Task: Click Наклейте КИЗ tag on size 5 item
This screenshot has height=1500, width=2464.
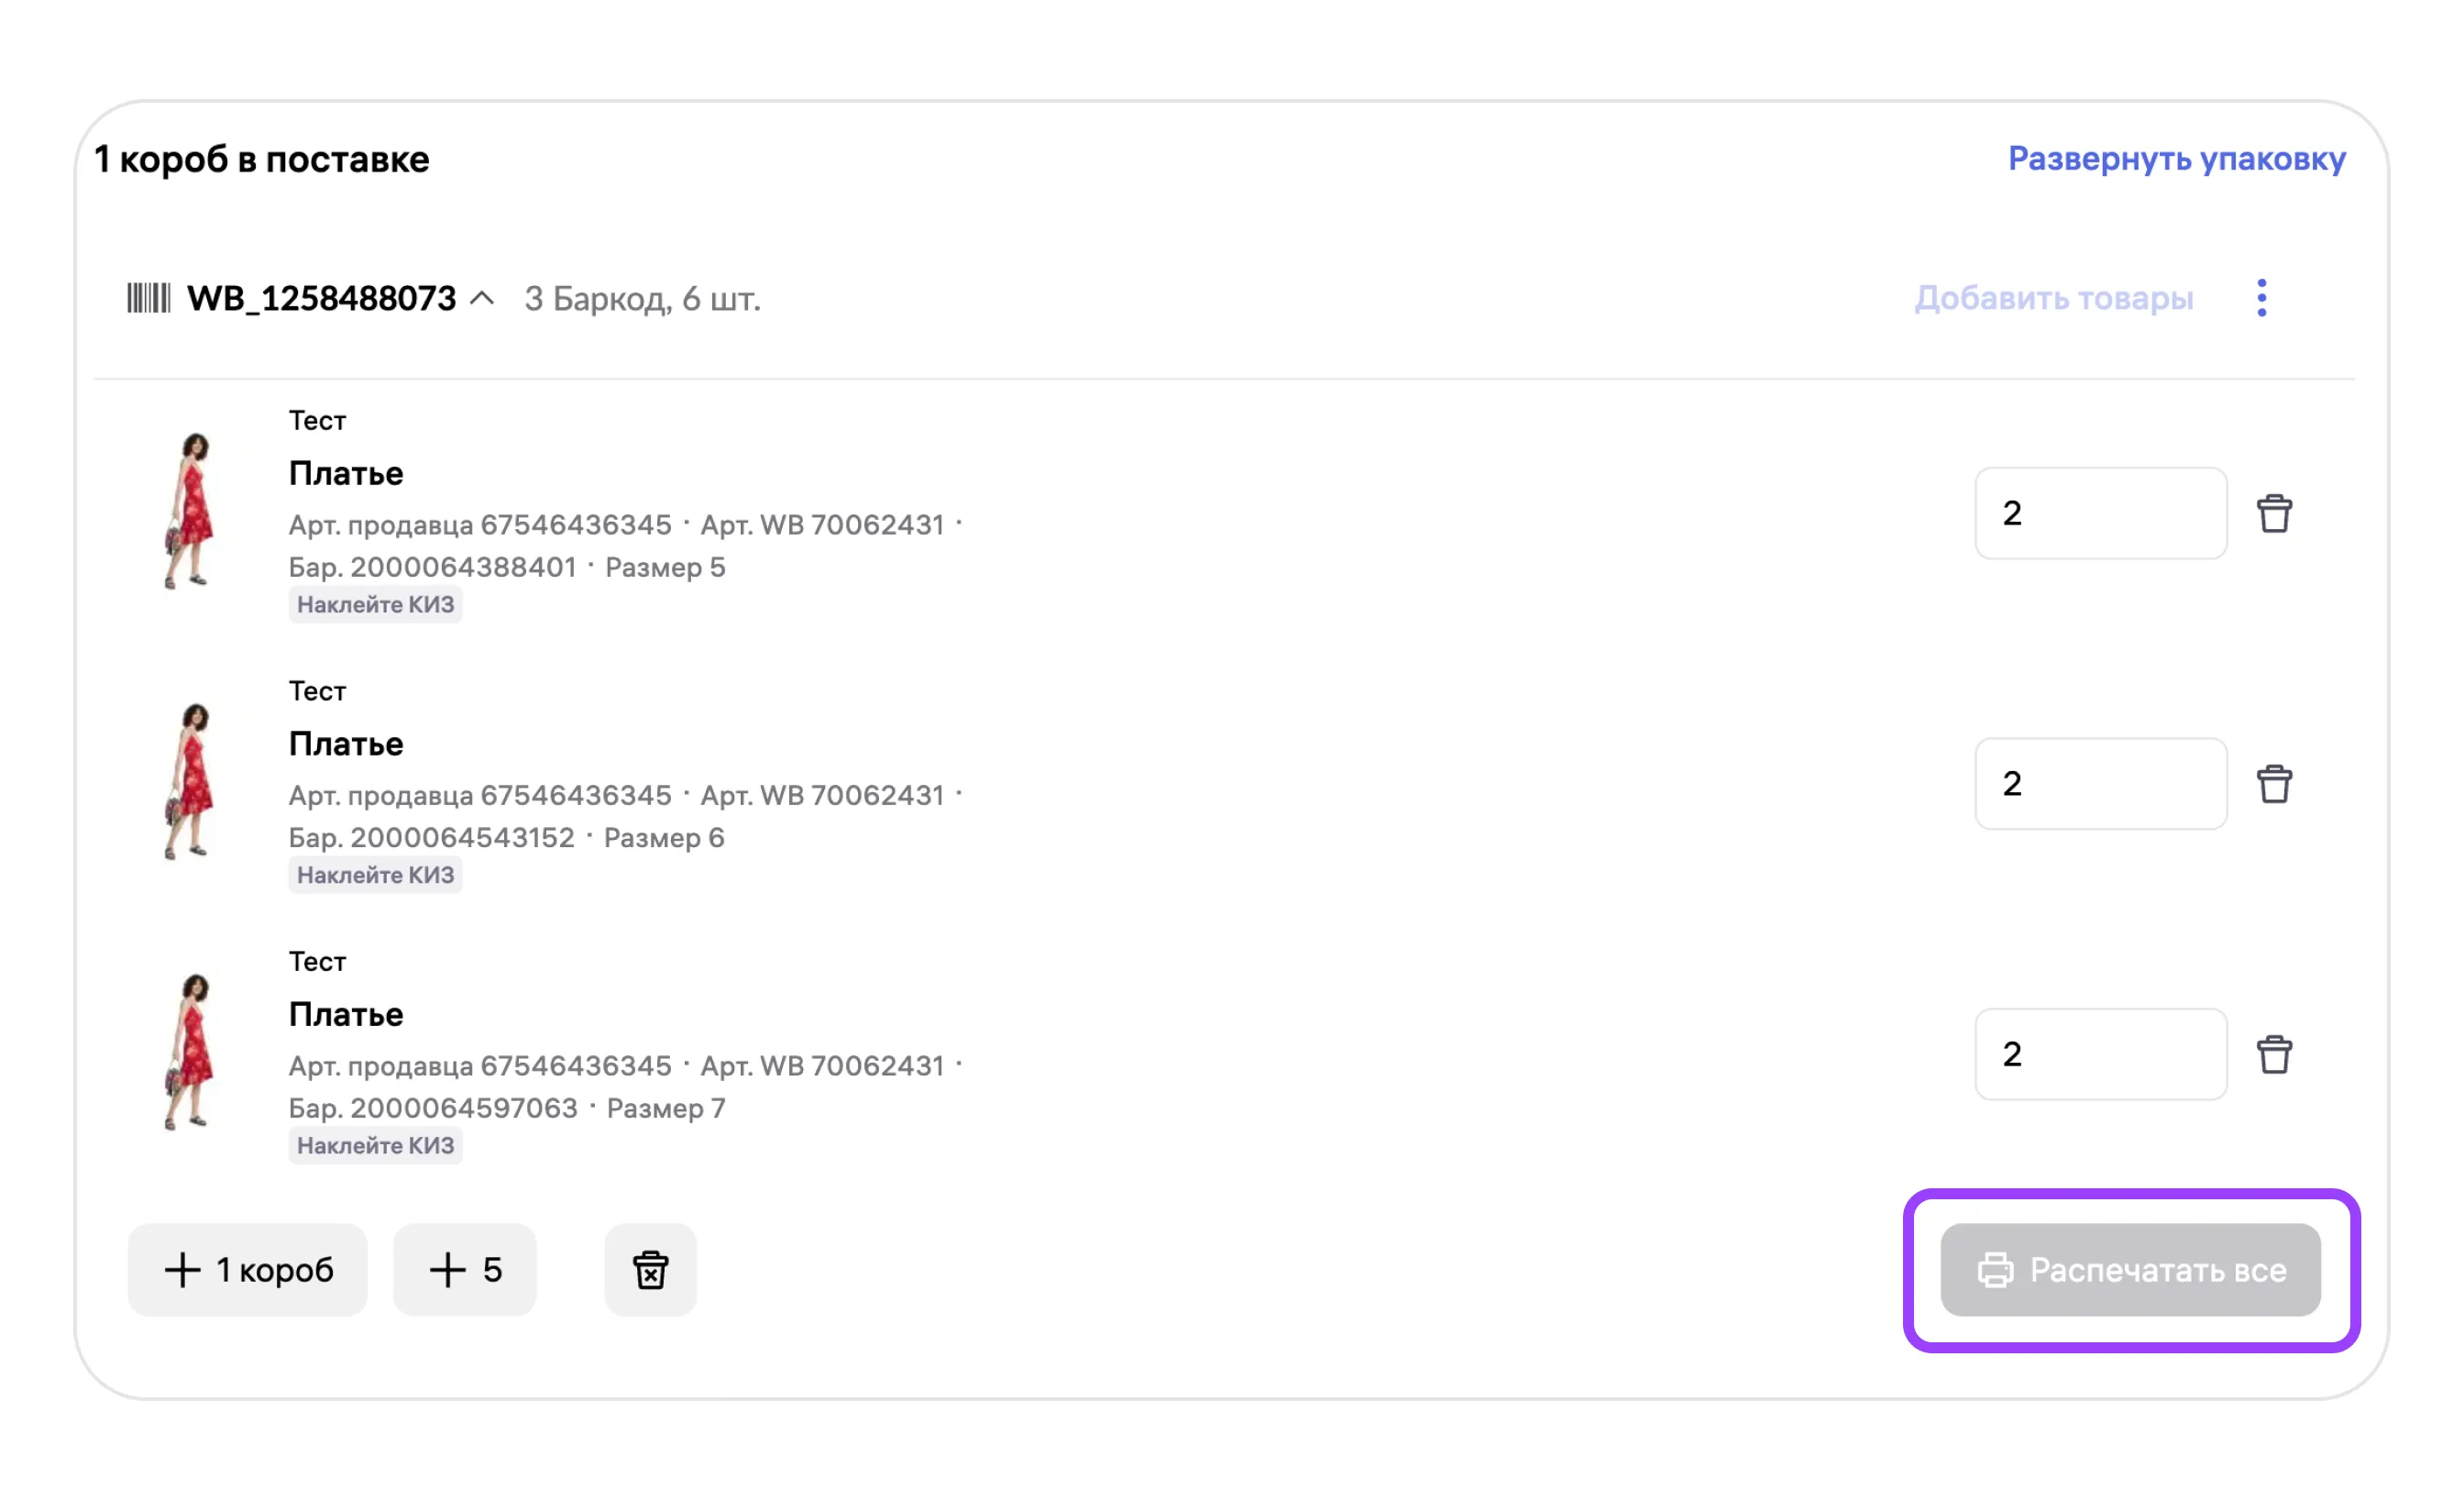Action: coord(375,605)
